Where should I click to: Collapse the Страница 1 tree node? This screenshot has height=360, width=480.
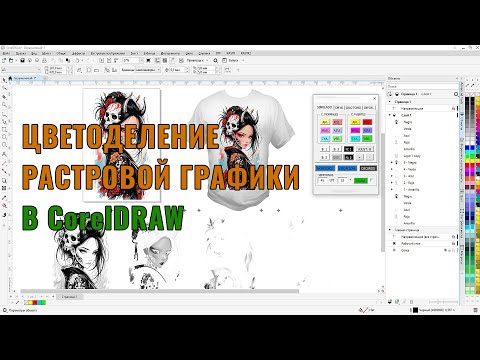(x=389, y=102)
